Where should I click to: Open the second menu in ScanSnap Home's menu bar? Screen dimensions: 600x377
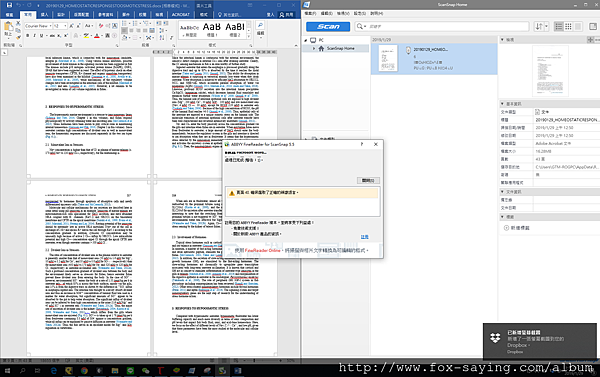tap(326, 13)
